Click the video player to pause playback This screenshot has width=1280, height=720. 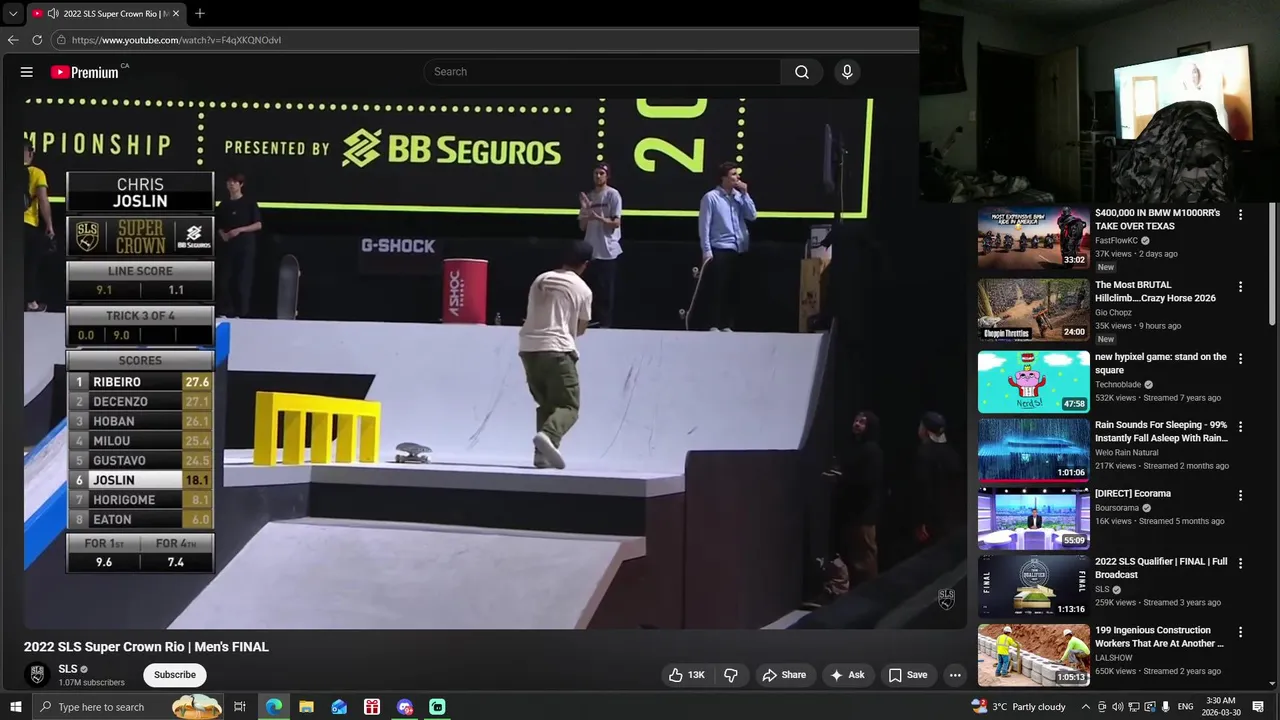point(495,363)
